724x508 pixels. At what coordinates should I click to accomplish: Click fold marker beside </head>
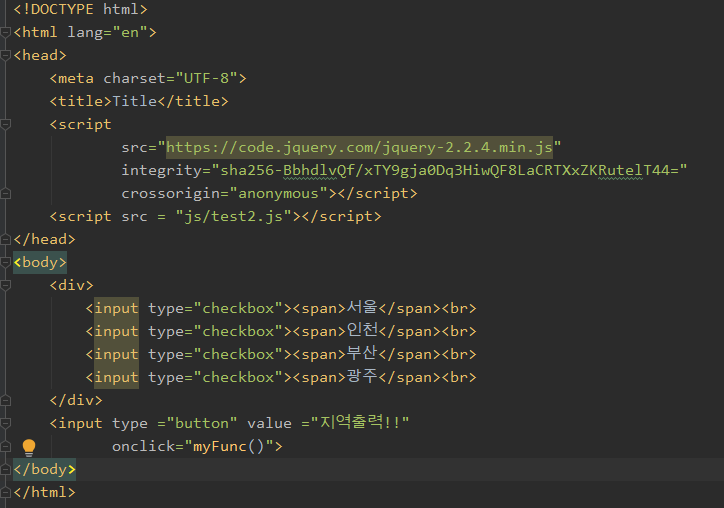[x=5, y=239]
